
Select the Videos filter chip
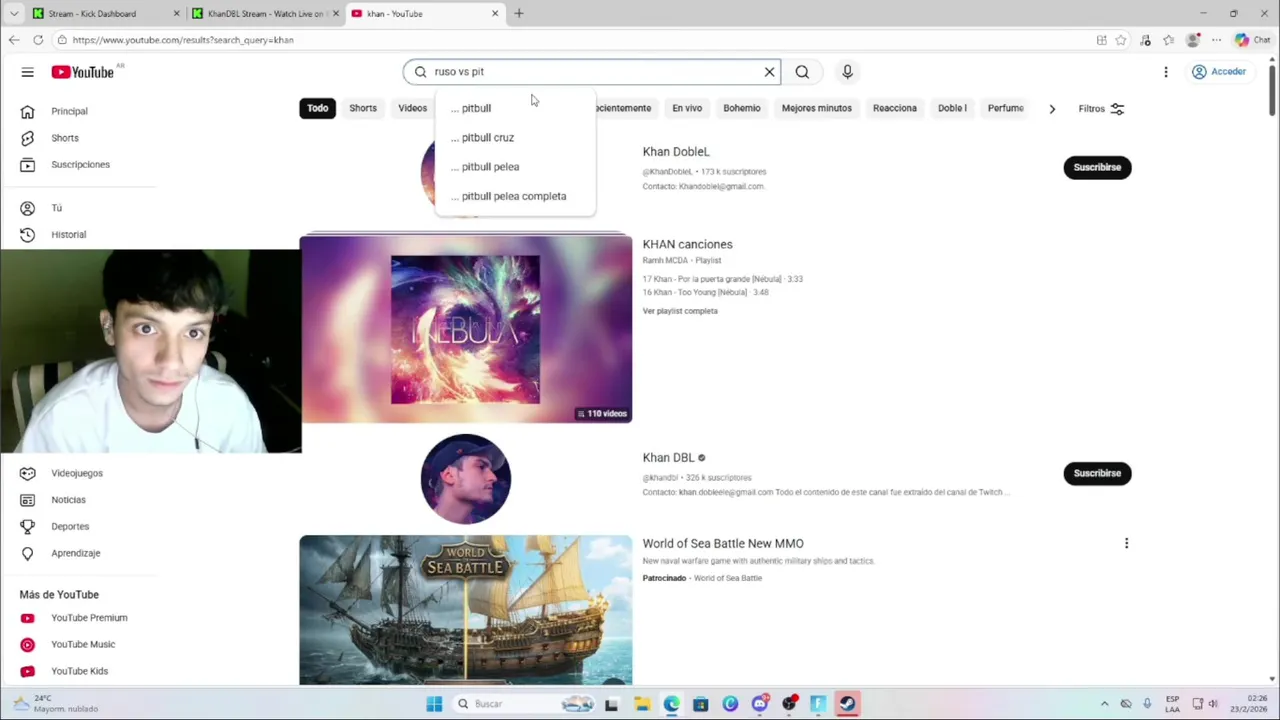(412, 108)
